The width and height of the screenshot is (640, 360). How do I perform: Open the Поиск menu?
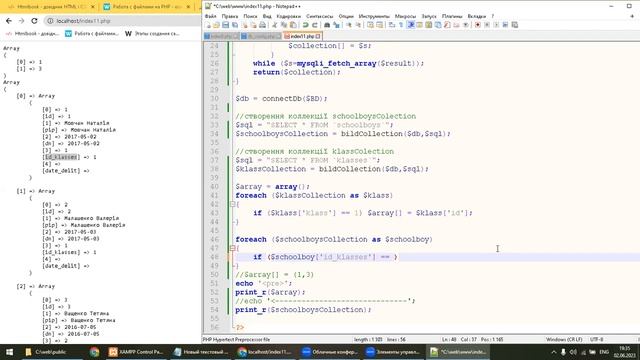tap(250, 16)
